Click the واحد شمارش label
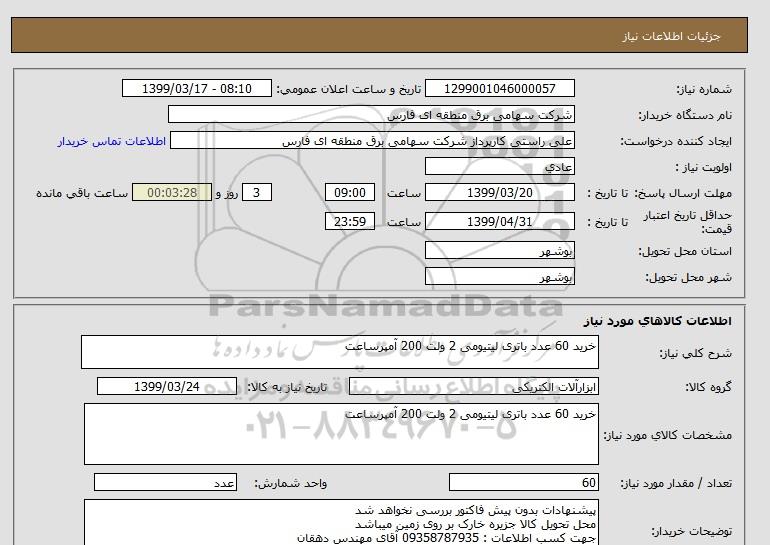Viewport: 770px width, 545px height. 291,484
